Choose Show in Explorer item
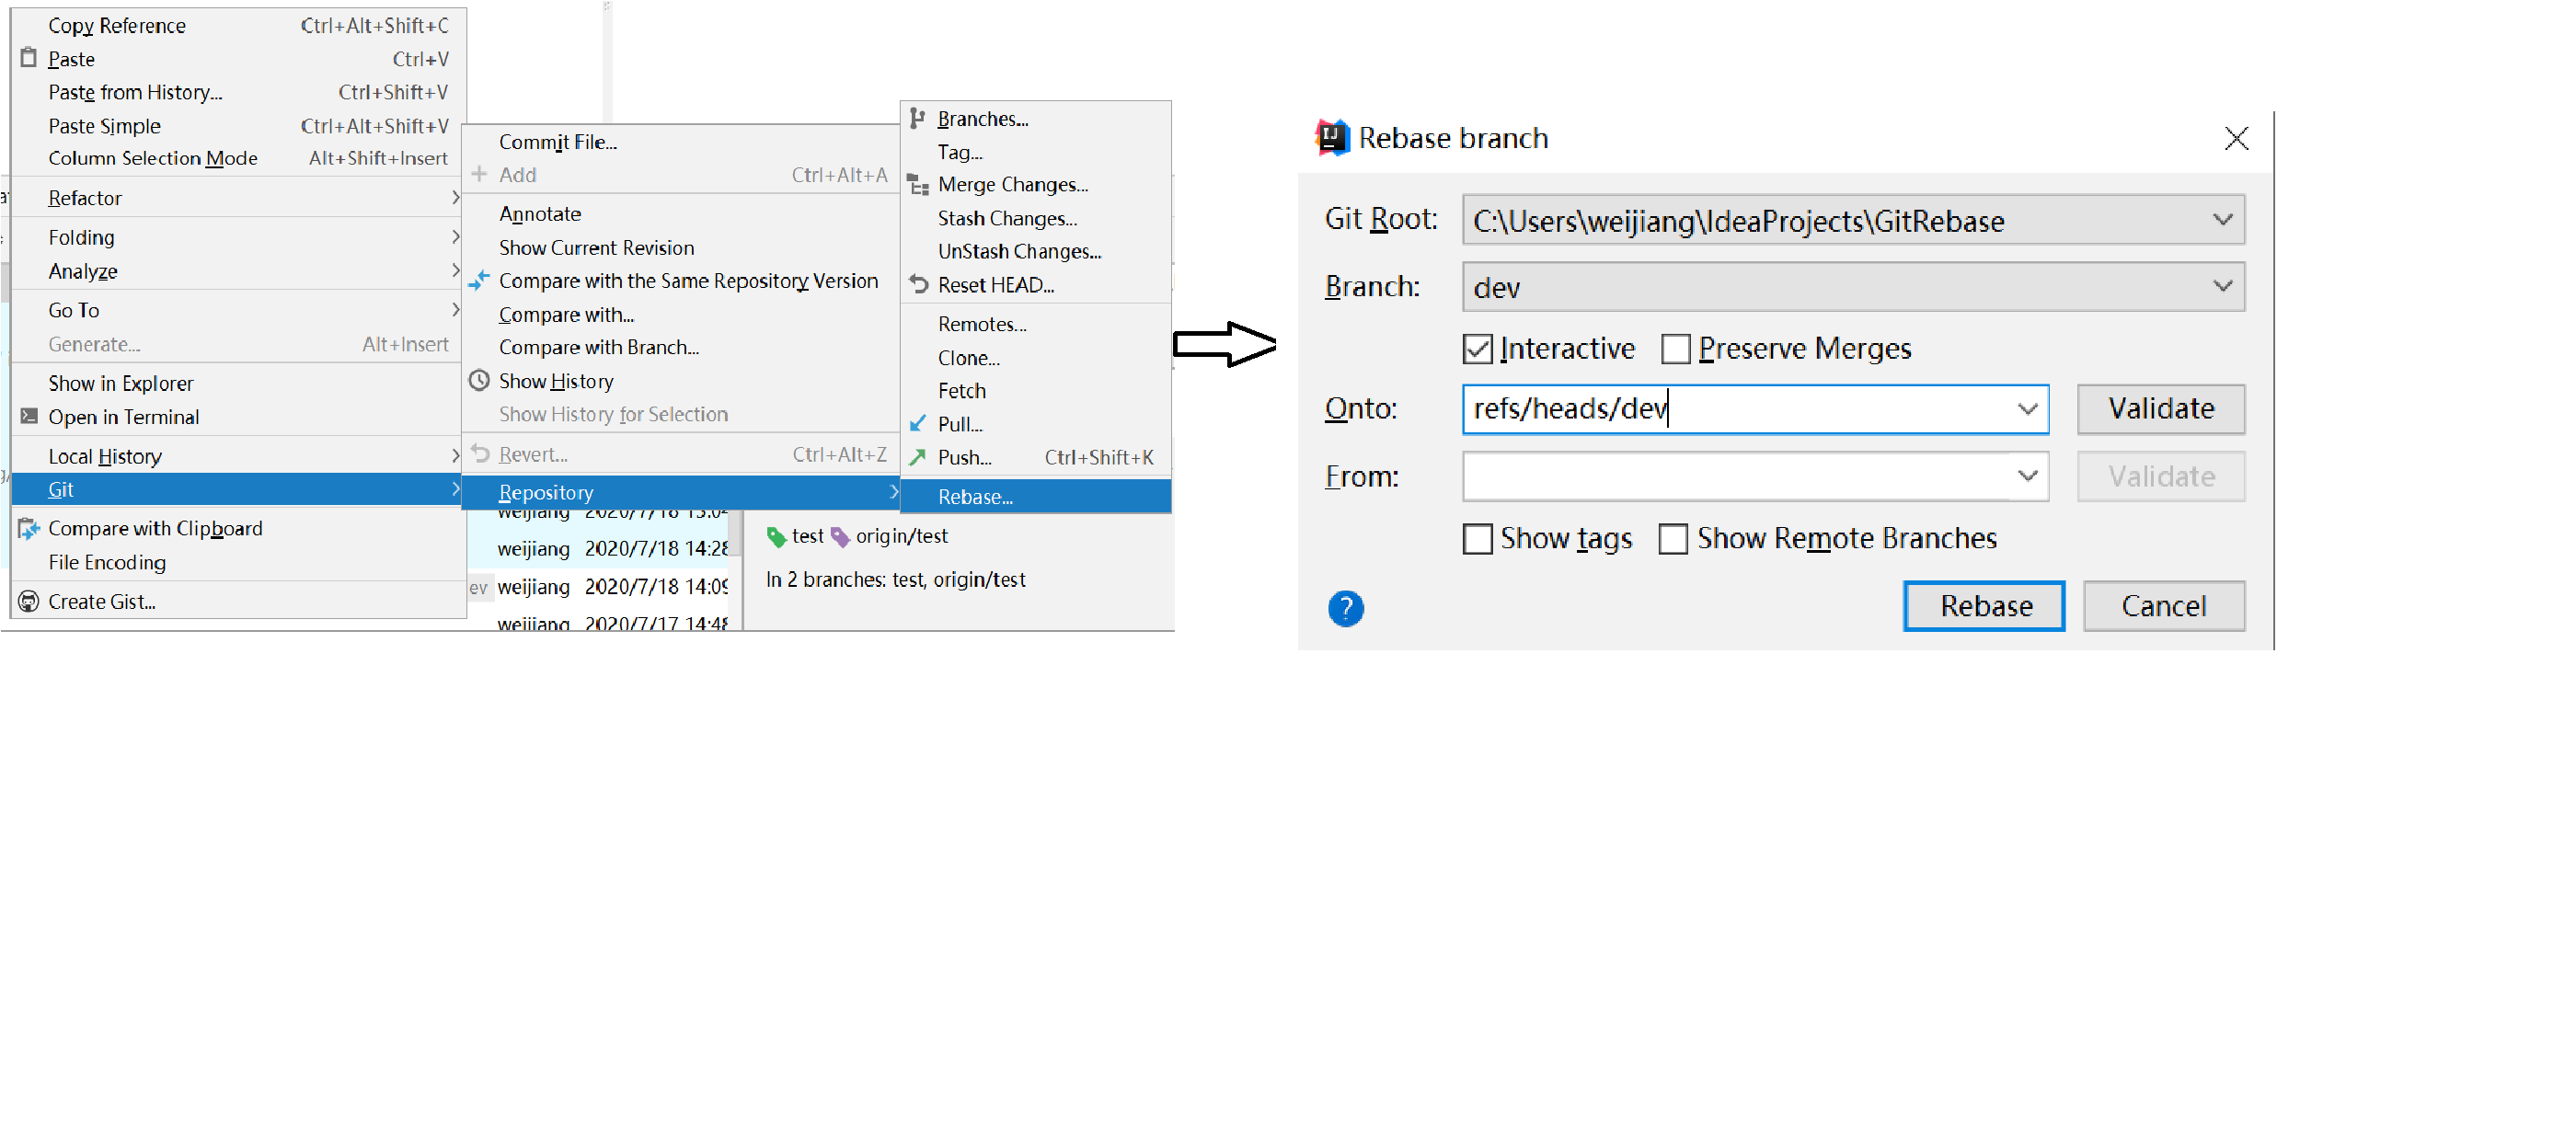The image size is (2576, 1124). tap(238, 382)
